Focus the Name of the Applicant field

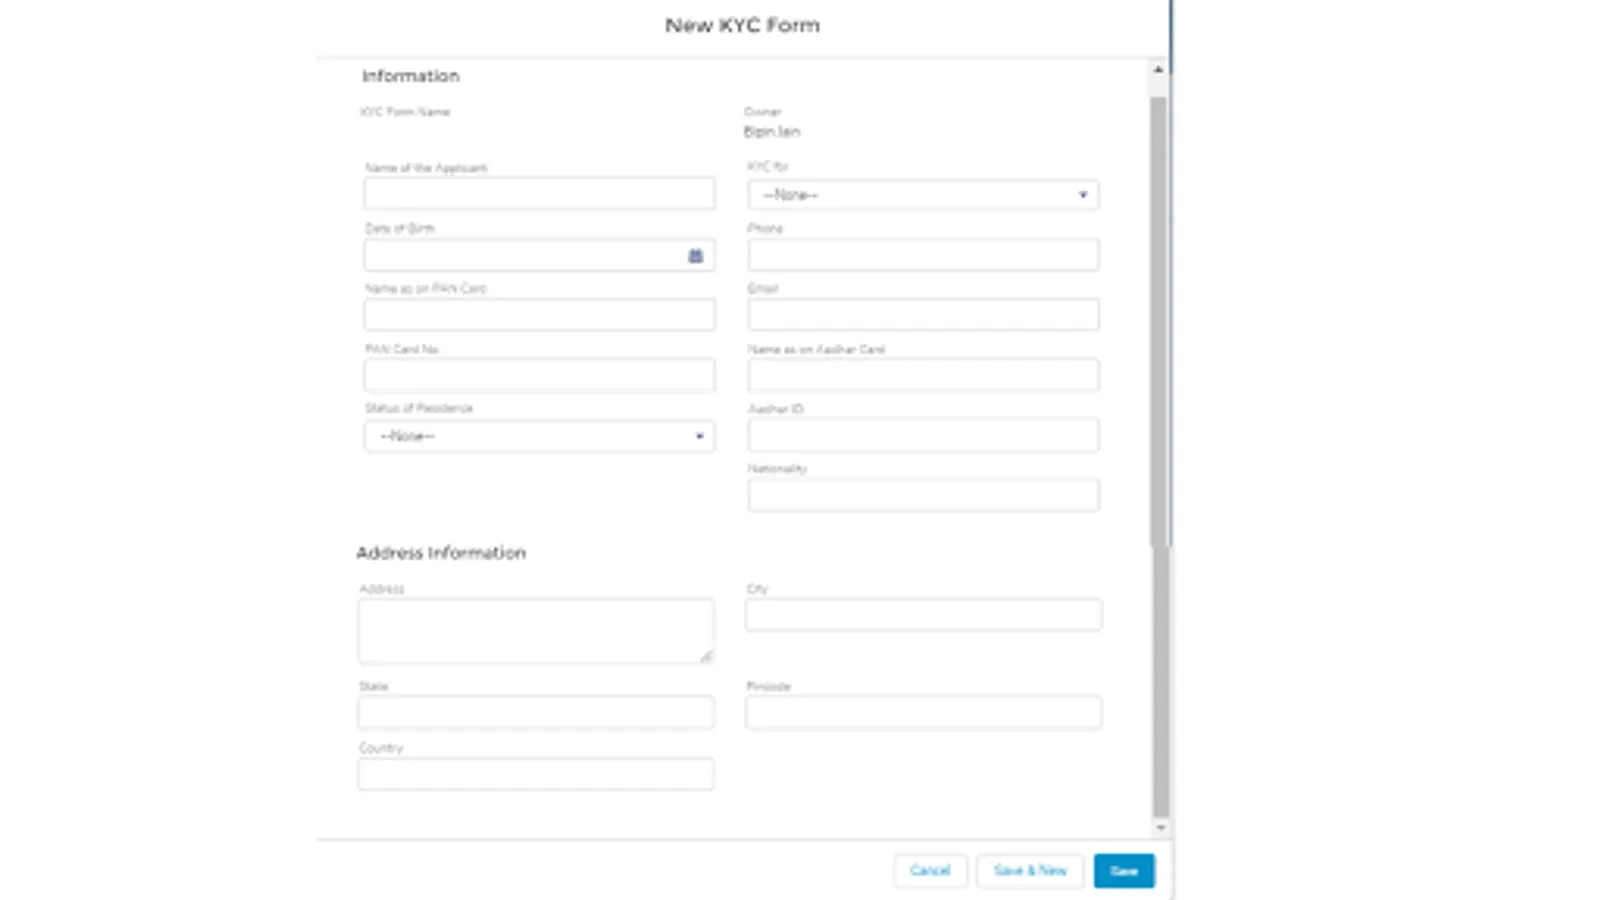[539, 193]
